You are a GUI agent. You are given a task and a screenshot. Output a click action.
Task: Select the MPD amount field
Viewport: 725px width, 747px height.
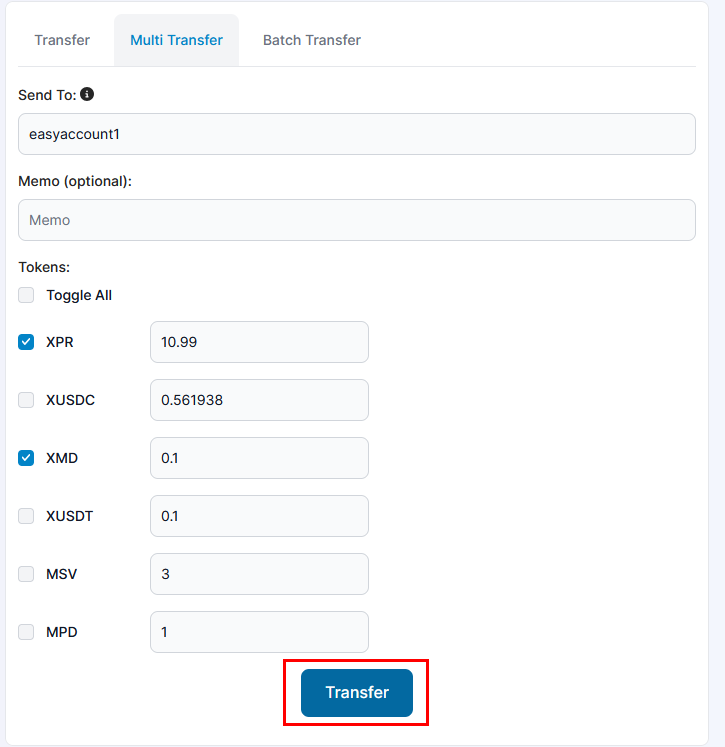pyautogui.click(x=259, y=632)
